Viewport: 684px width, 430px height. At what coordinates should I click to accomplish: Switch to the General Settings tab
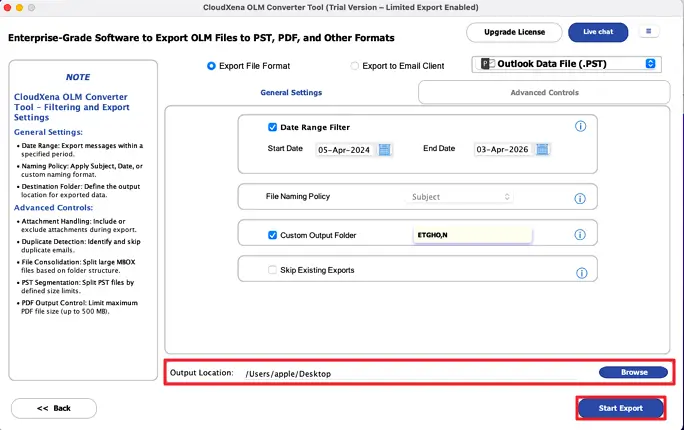tap(291, 92)
